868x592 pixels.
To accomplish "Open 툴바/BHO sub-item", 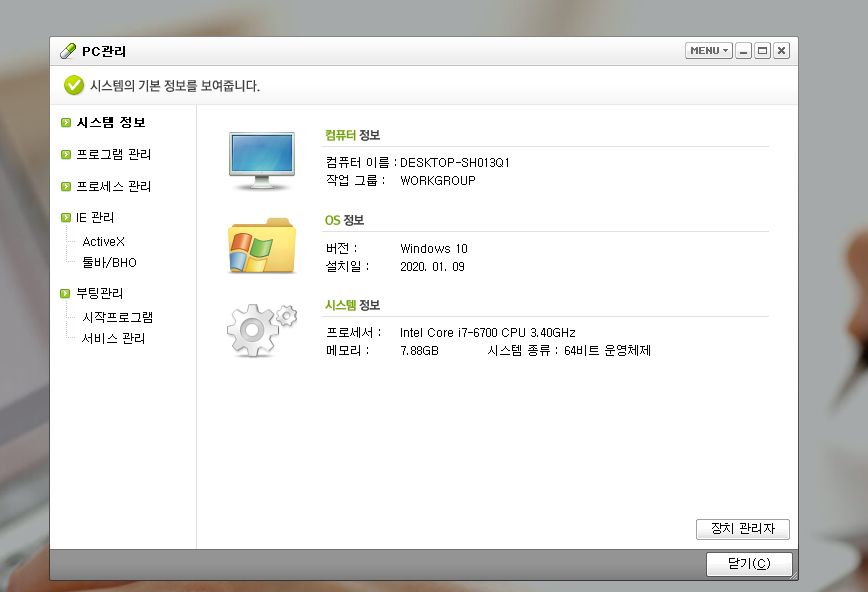I will [x=109, y=262].
